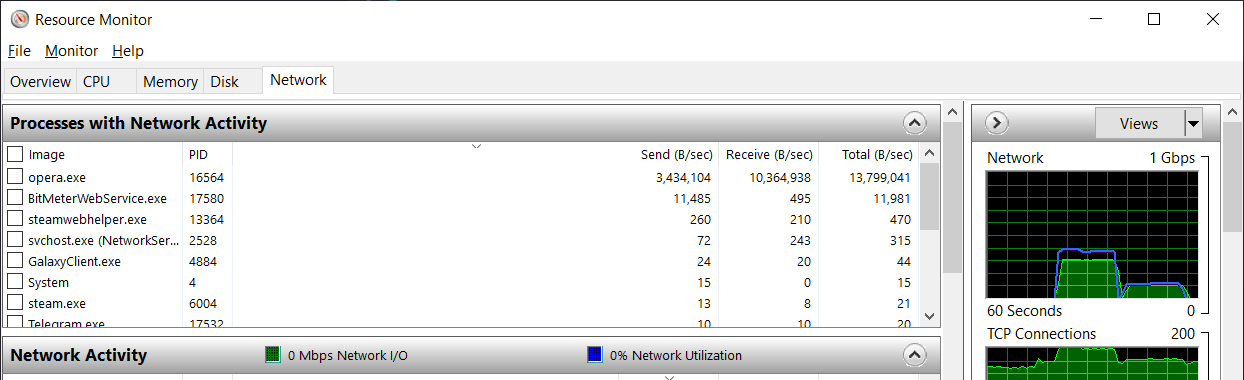Check the opera.exe process checkbox
Viewport: 1244px width, 380px height.
15,176
